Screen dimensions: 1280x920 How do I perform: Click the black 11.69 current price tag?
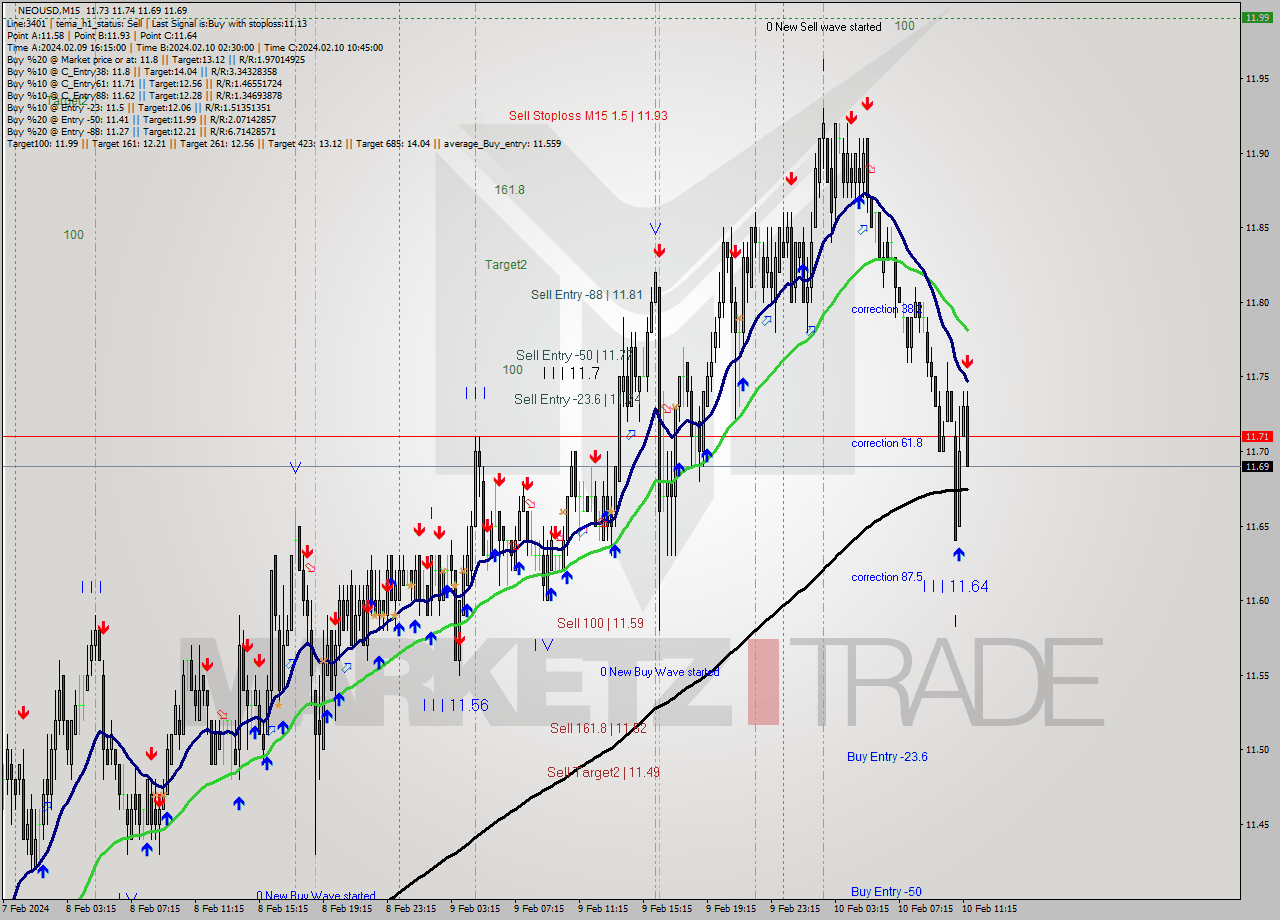pos(1256,466)
